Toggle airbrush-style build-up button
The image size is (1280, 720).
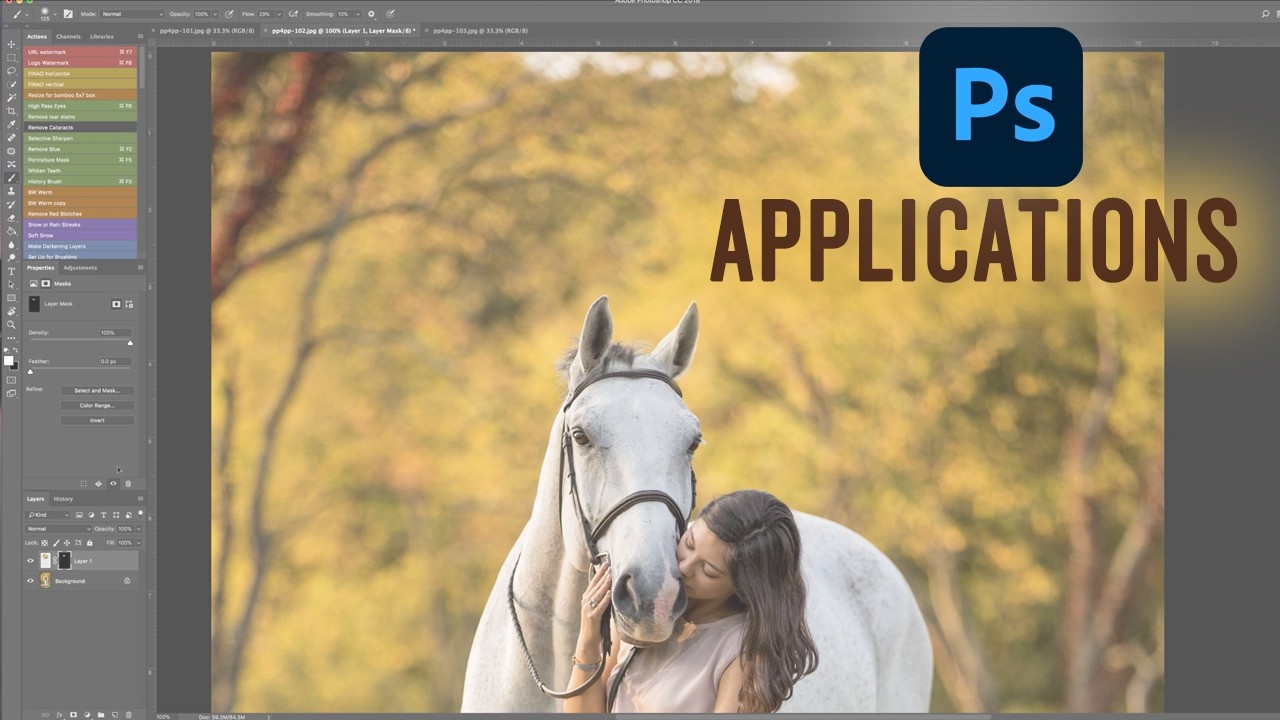pyautogui.click(x=293, y=14)
